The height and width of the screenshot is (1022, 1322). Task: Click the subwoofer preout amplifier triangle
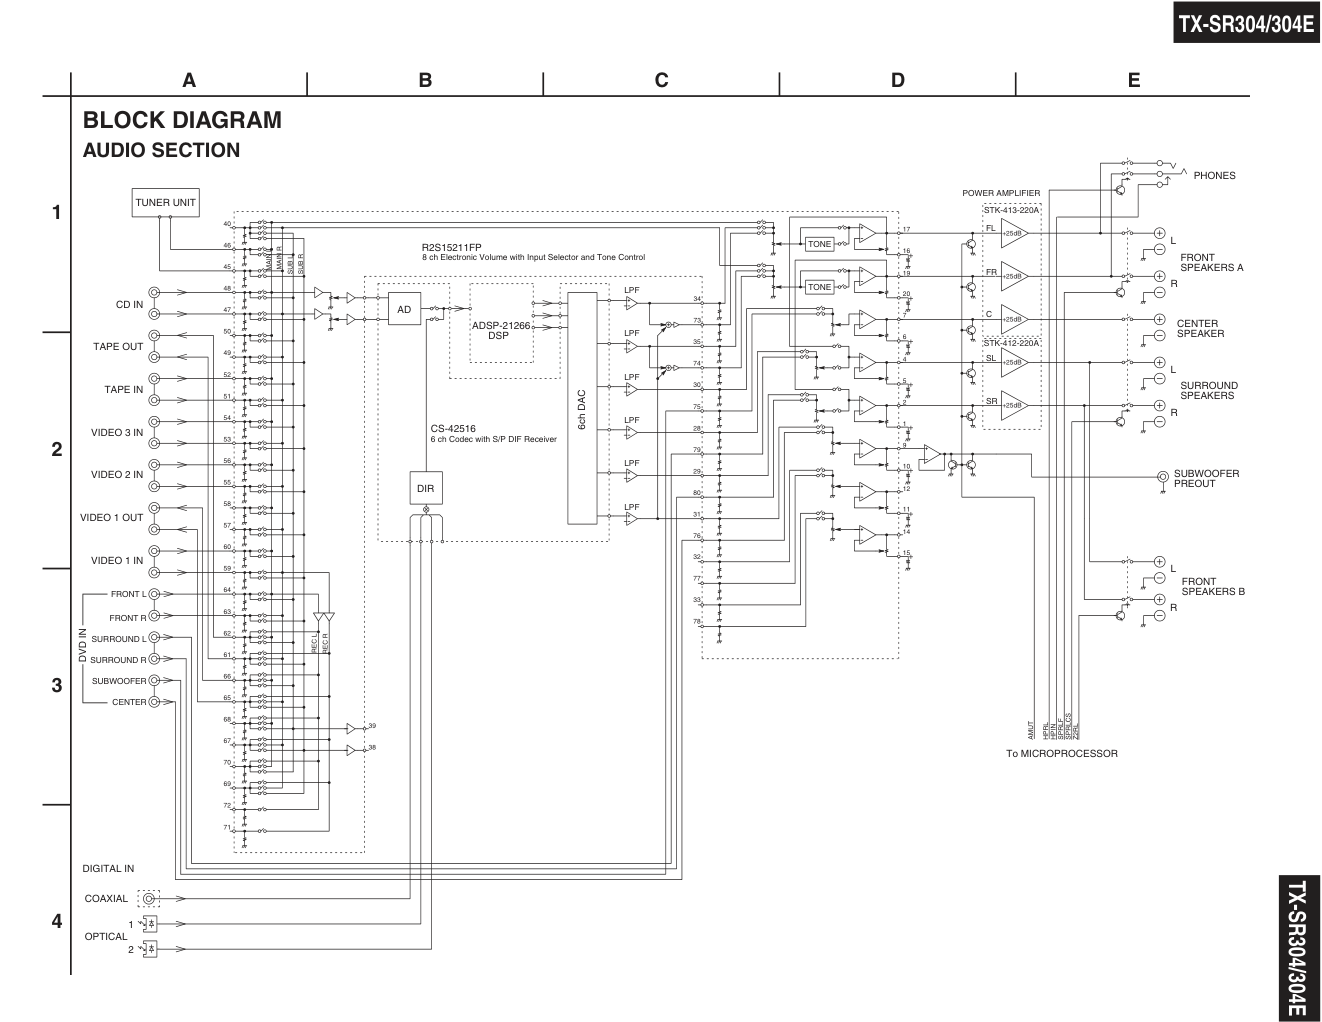click(x=932, y=455)
